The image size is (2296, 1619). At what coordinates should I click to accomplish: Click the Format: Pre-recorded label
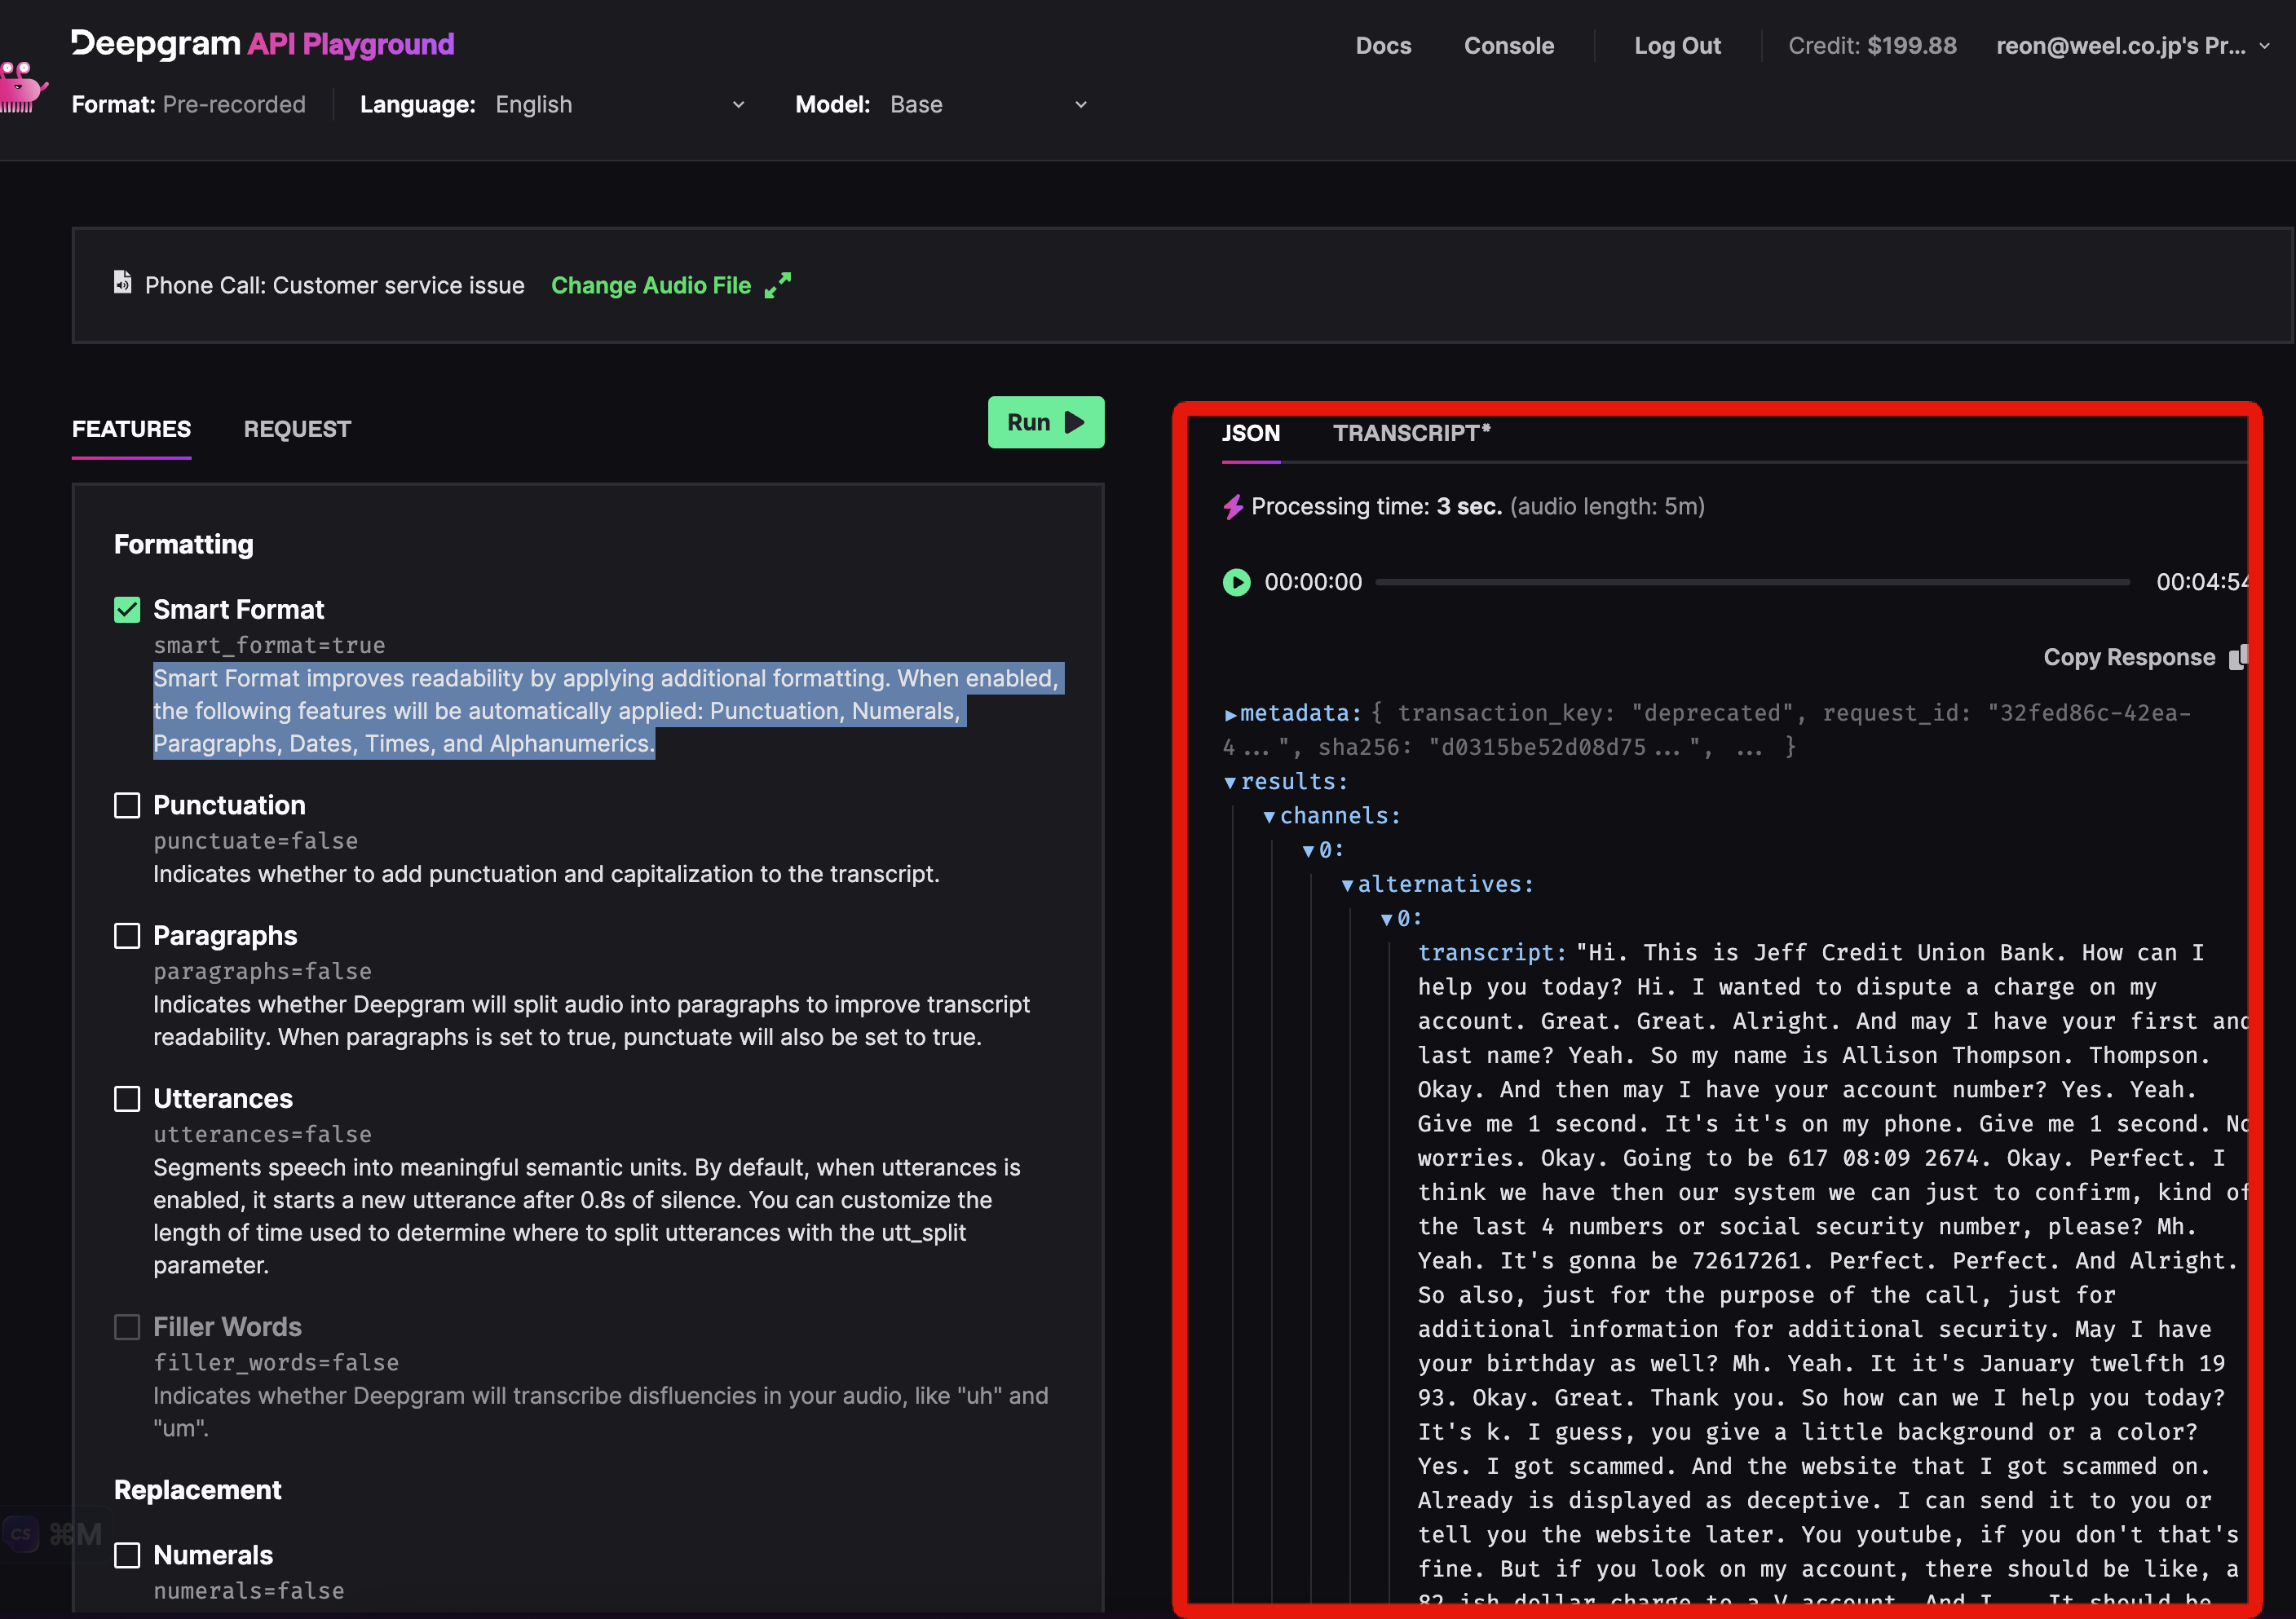coord(189,105)
